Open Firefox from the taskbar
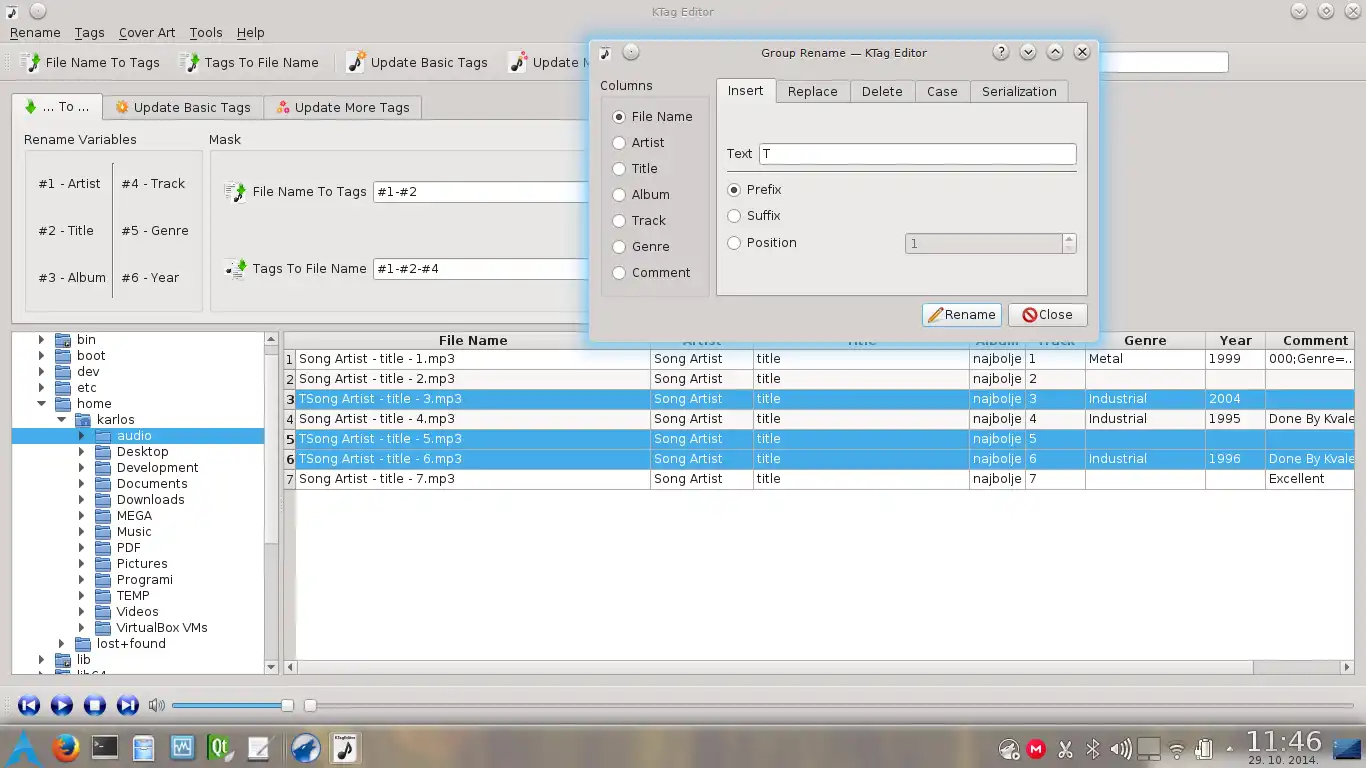 click(x=66, y=747)
